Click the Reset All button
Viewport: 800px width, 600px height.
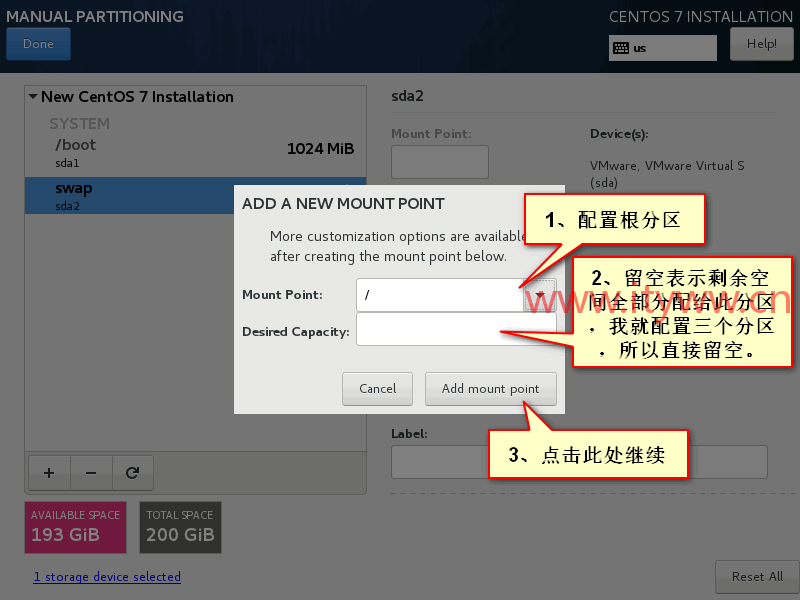click(757, 577)
